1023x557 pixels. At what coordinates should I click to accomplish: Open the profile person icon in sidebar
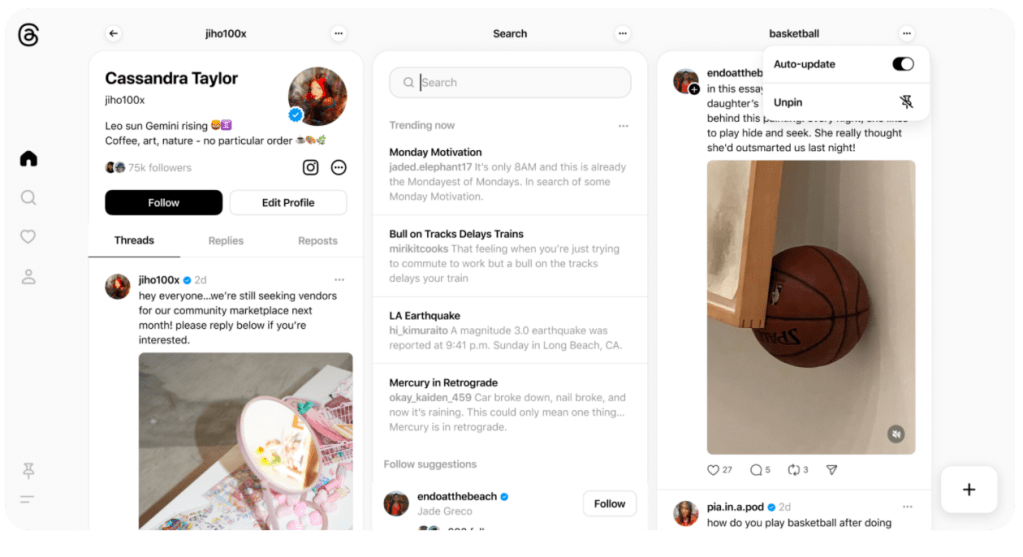click(x=28, y=277)
